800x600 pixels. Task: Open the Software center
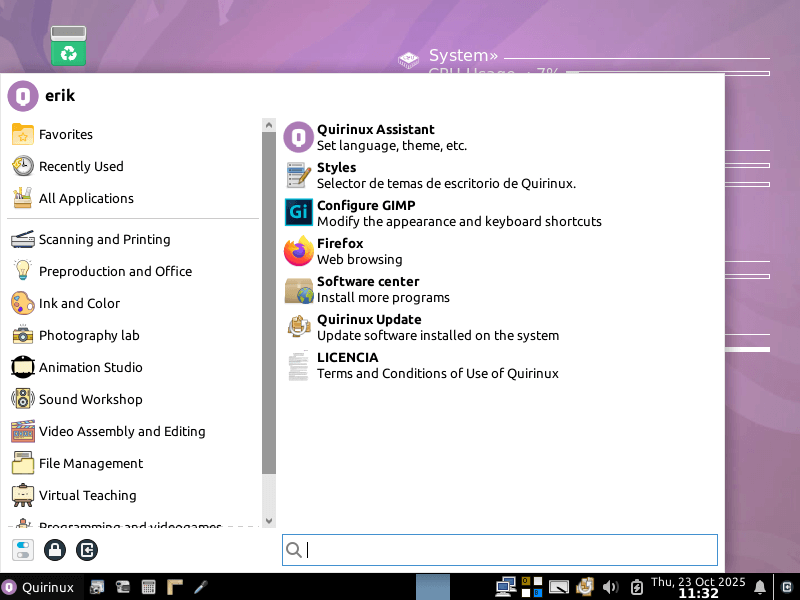(367, 289)
